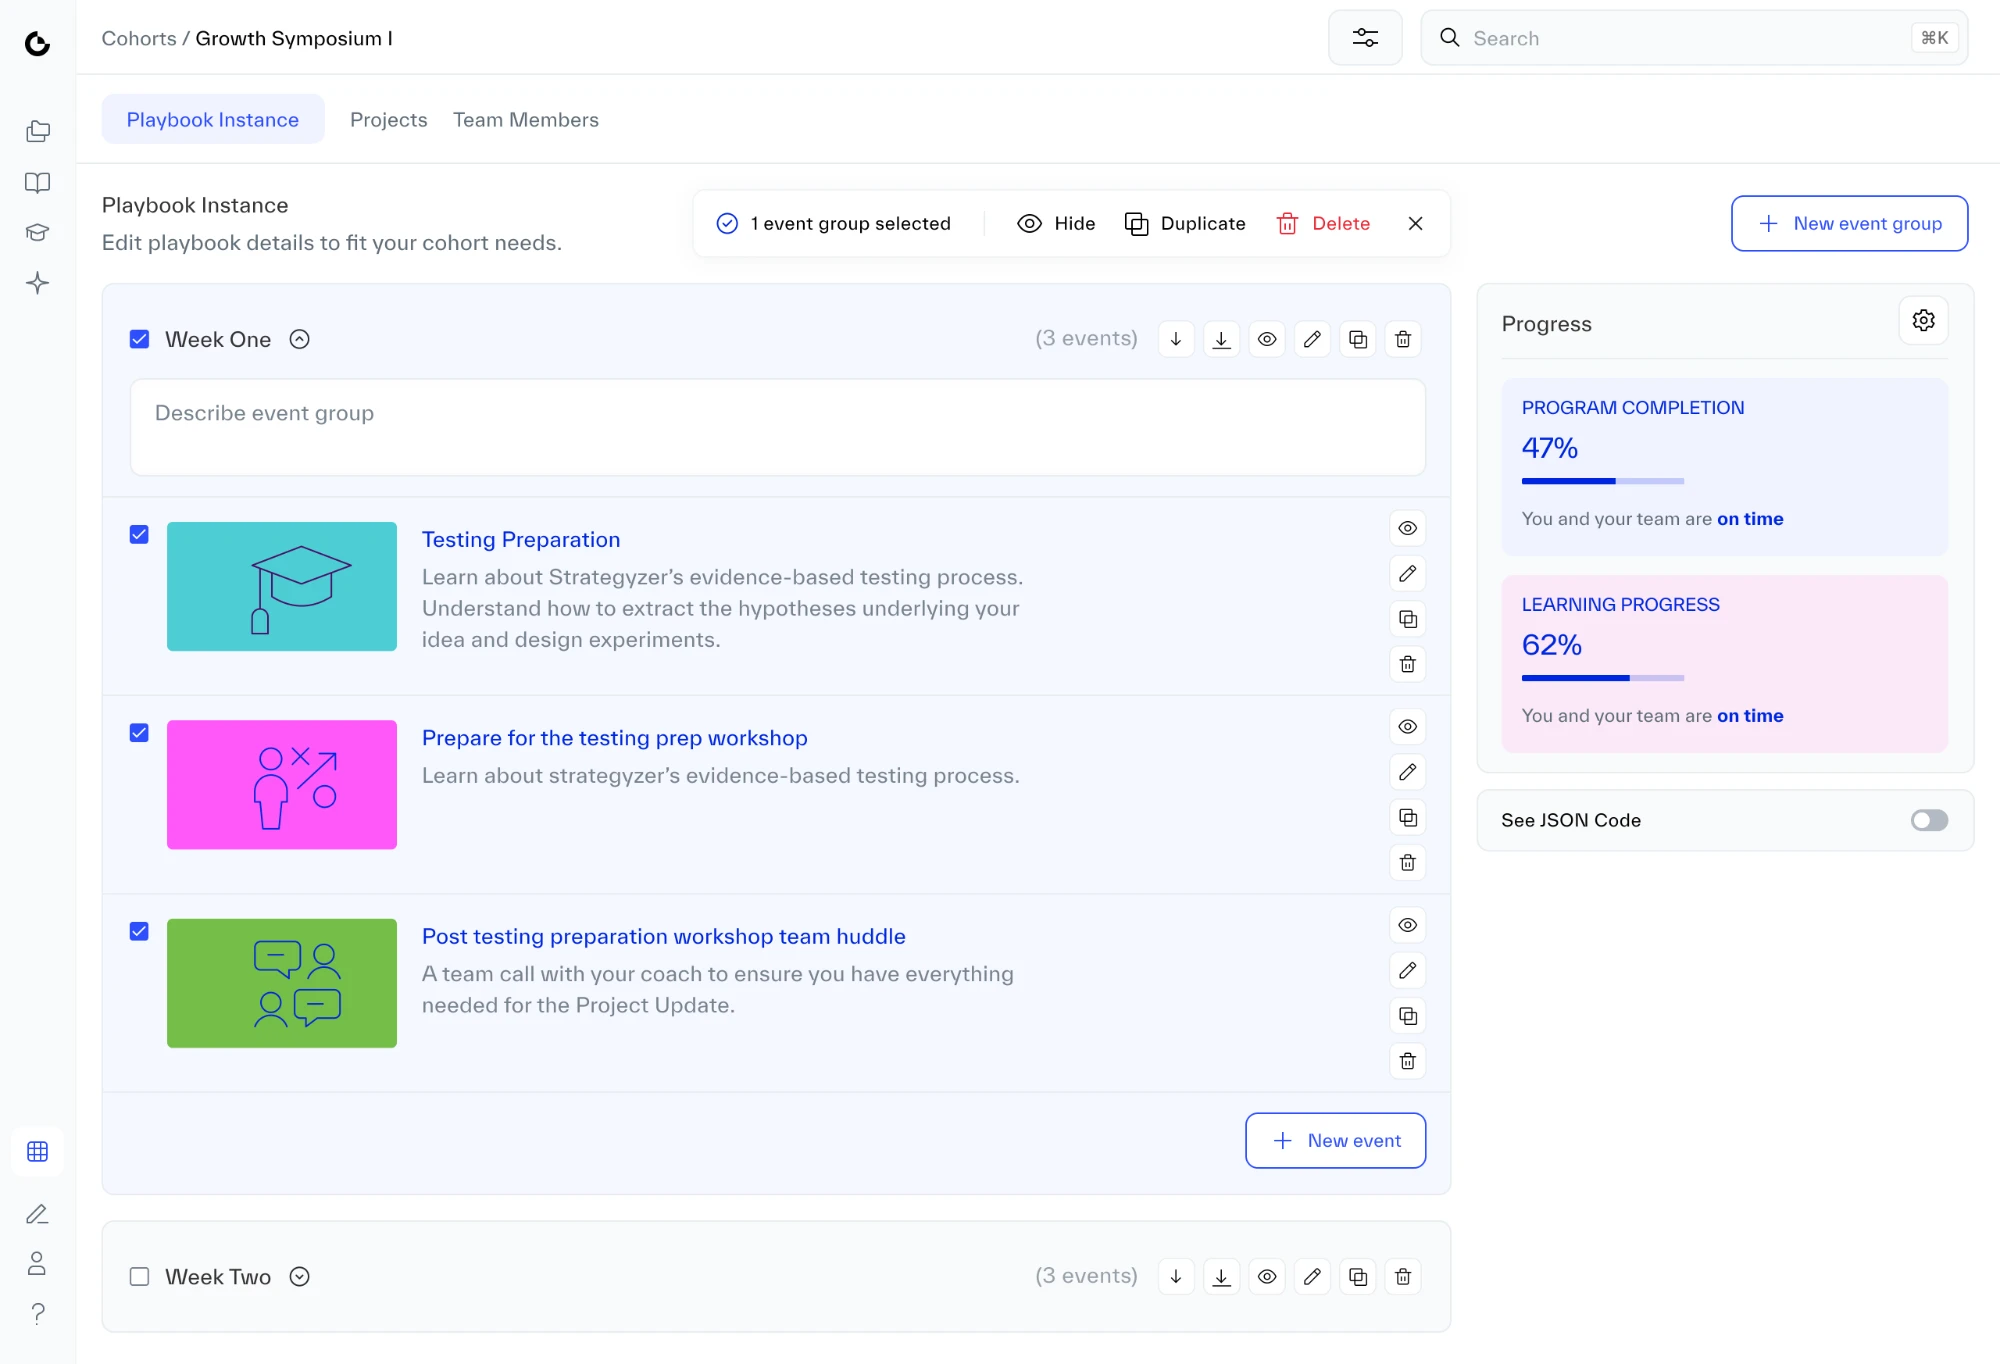Click the New event button

click(1335, 1140)
